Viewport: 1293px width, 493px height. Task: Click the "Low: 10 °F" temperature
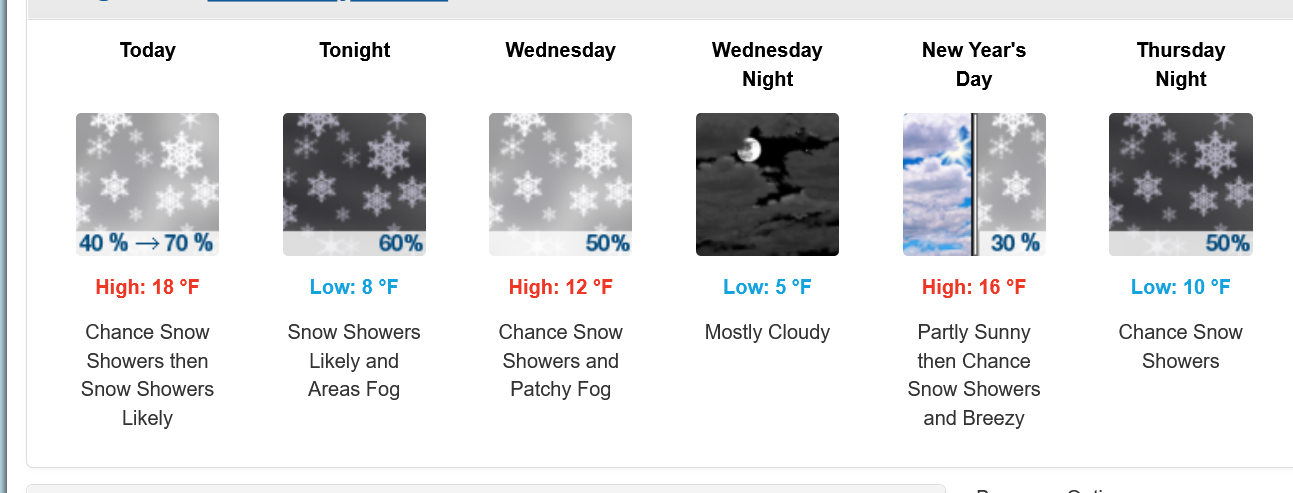1180,288
